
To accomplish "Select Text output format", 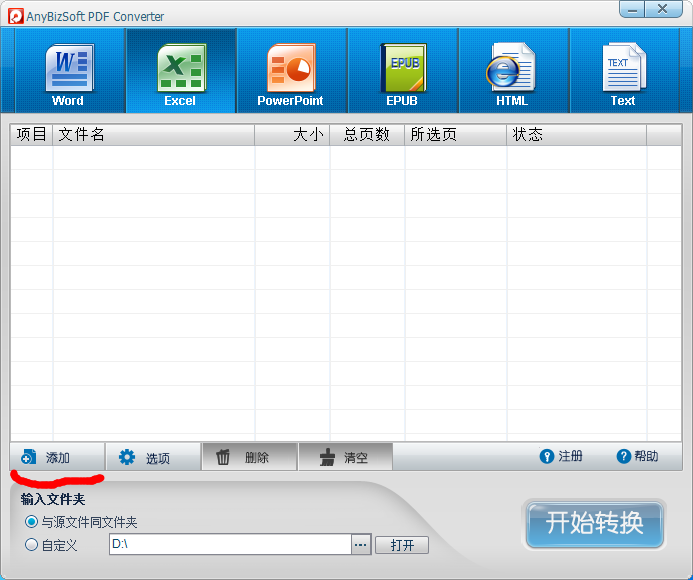I will (x=624, y=71).
